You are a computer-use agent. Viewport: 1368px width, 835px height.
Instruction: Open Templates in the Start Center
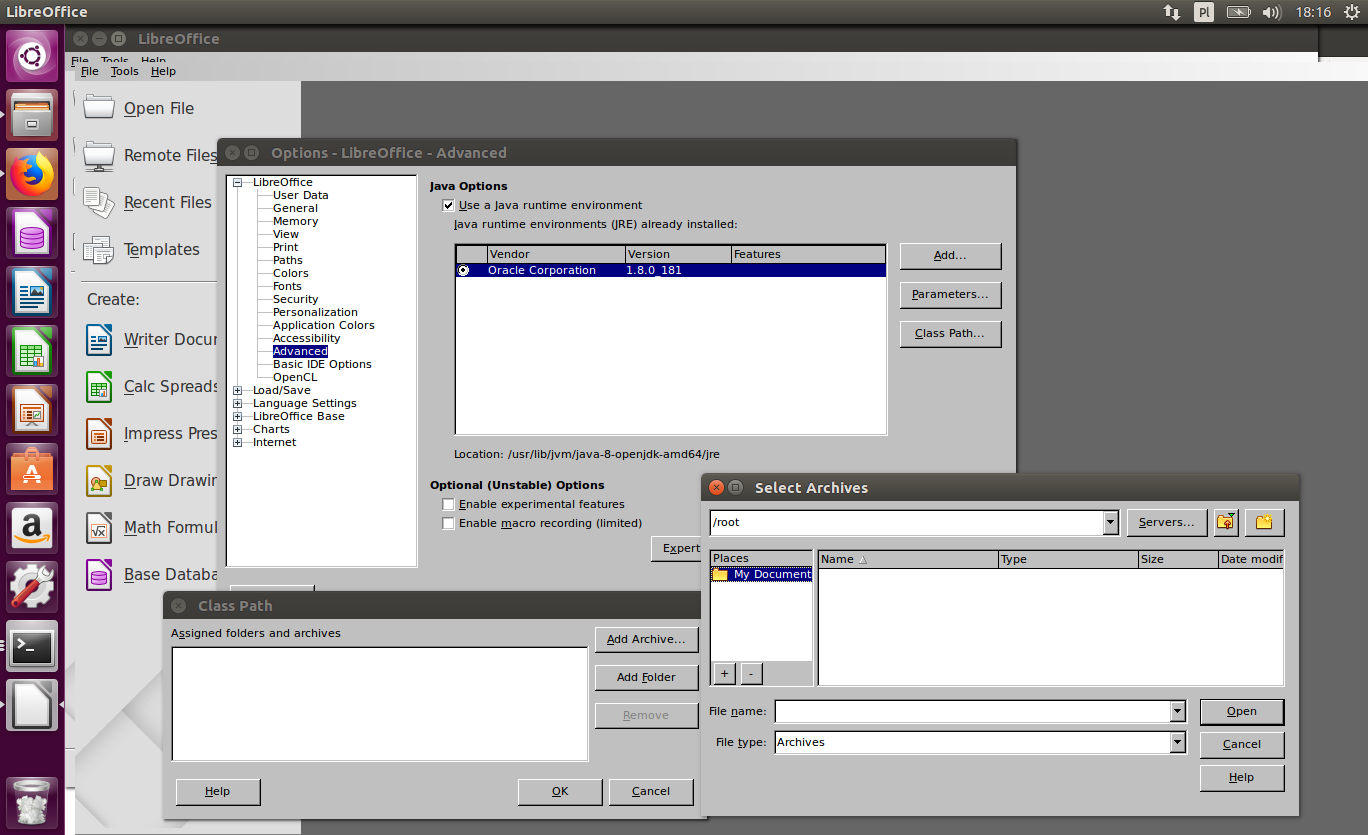[x=142, y=249]
